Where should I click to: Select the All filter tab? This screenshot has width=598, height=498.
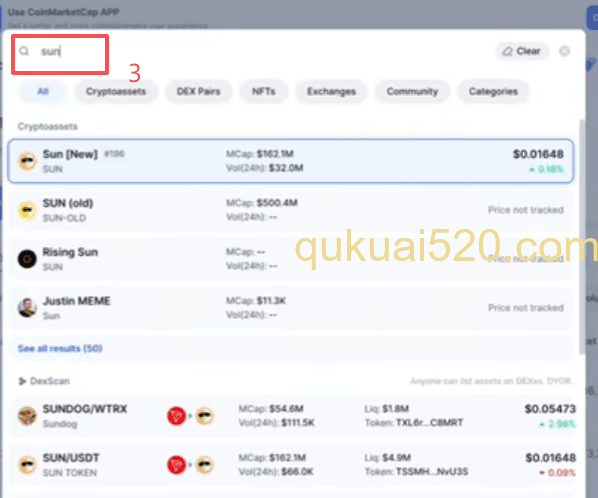43,92
